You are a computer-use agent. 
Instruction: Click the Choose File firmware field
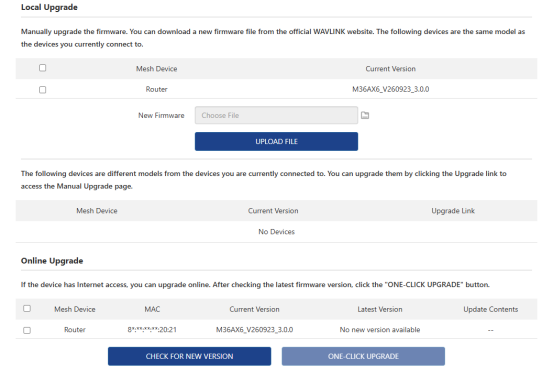click(x=276, y=115)
